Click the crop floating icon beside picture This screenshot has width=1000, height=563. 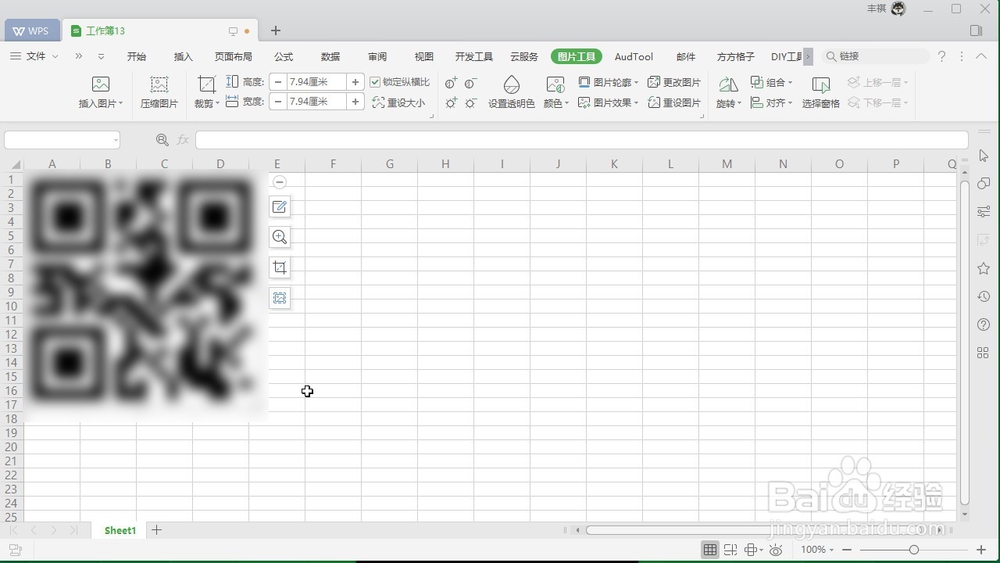click(279, 267)
